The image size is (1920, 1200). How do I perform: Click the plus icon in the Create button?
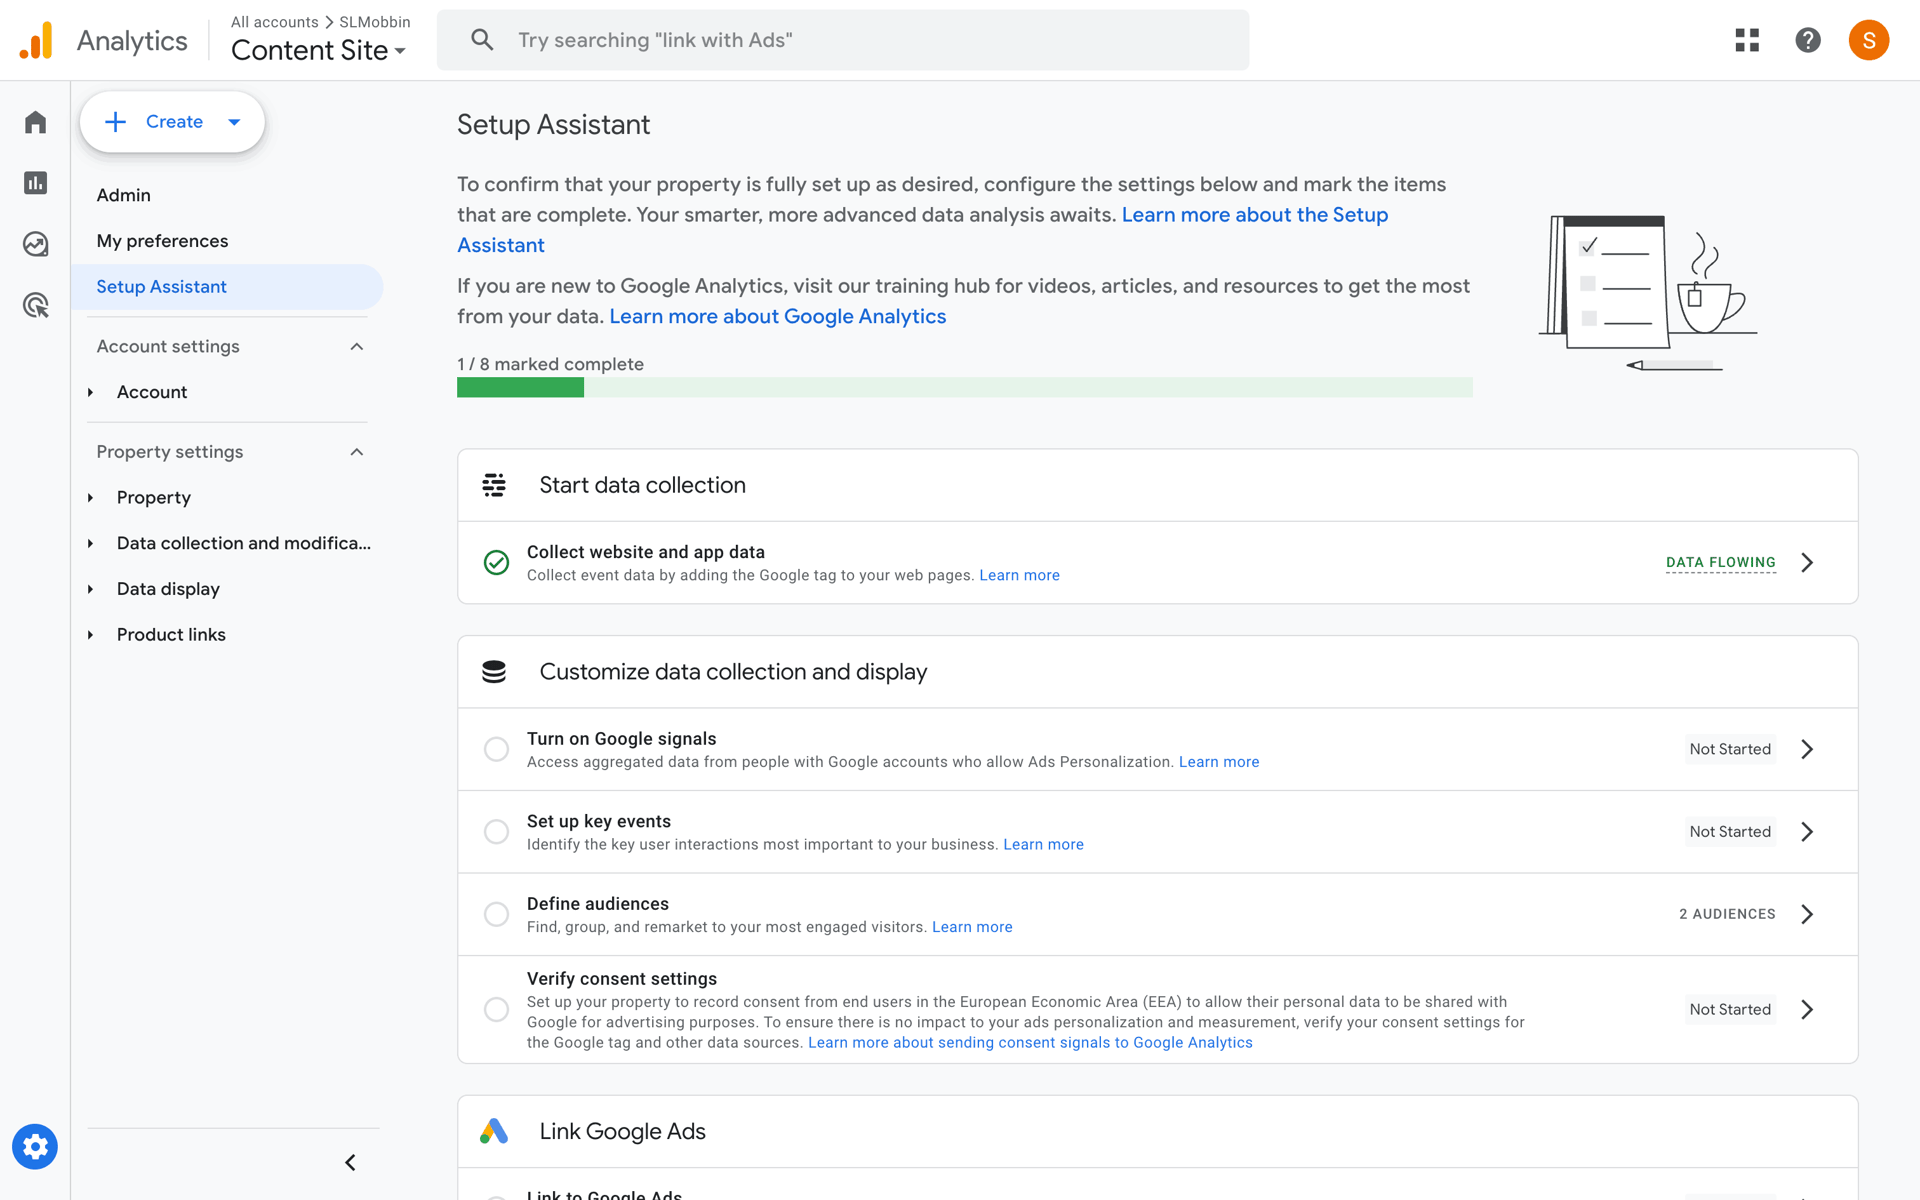click(116, 122)
